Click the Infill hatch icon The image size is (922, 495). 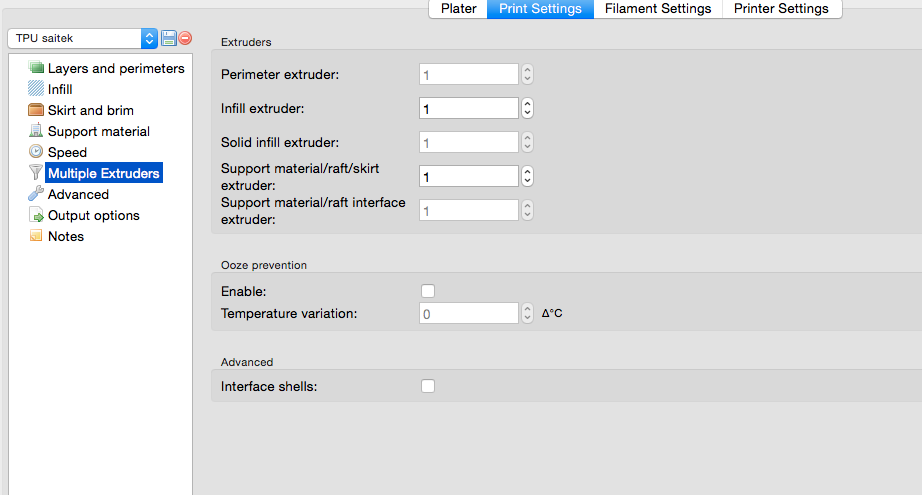tap(37, 89)
